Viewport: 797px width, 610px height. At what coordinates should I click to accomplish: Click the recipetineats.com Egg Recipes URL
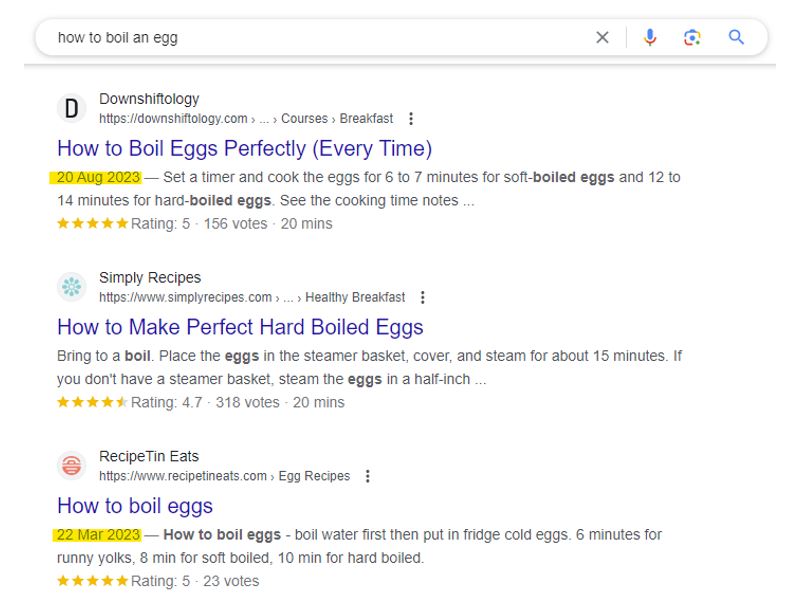point(225,476)
